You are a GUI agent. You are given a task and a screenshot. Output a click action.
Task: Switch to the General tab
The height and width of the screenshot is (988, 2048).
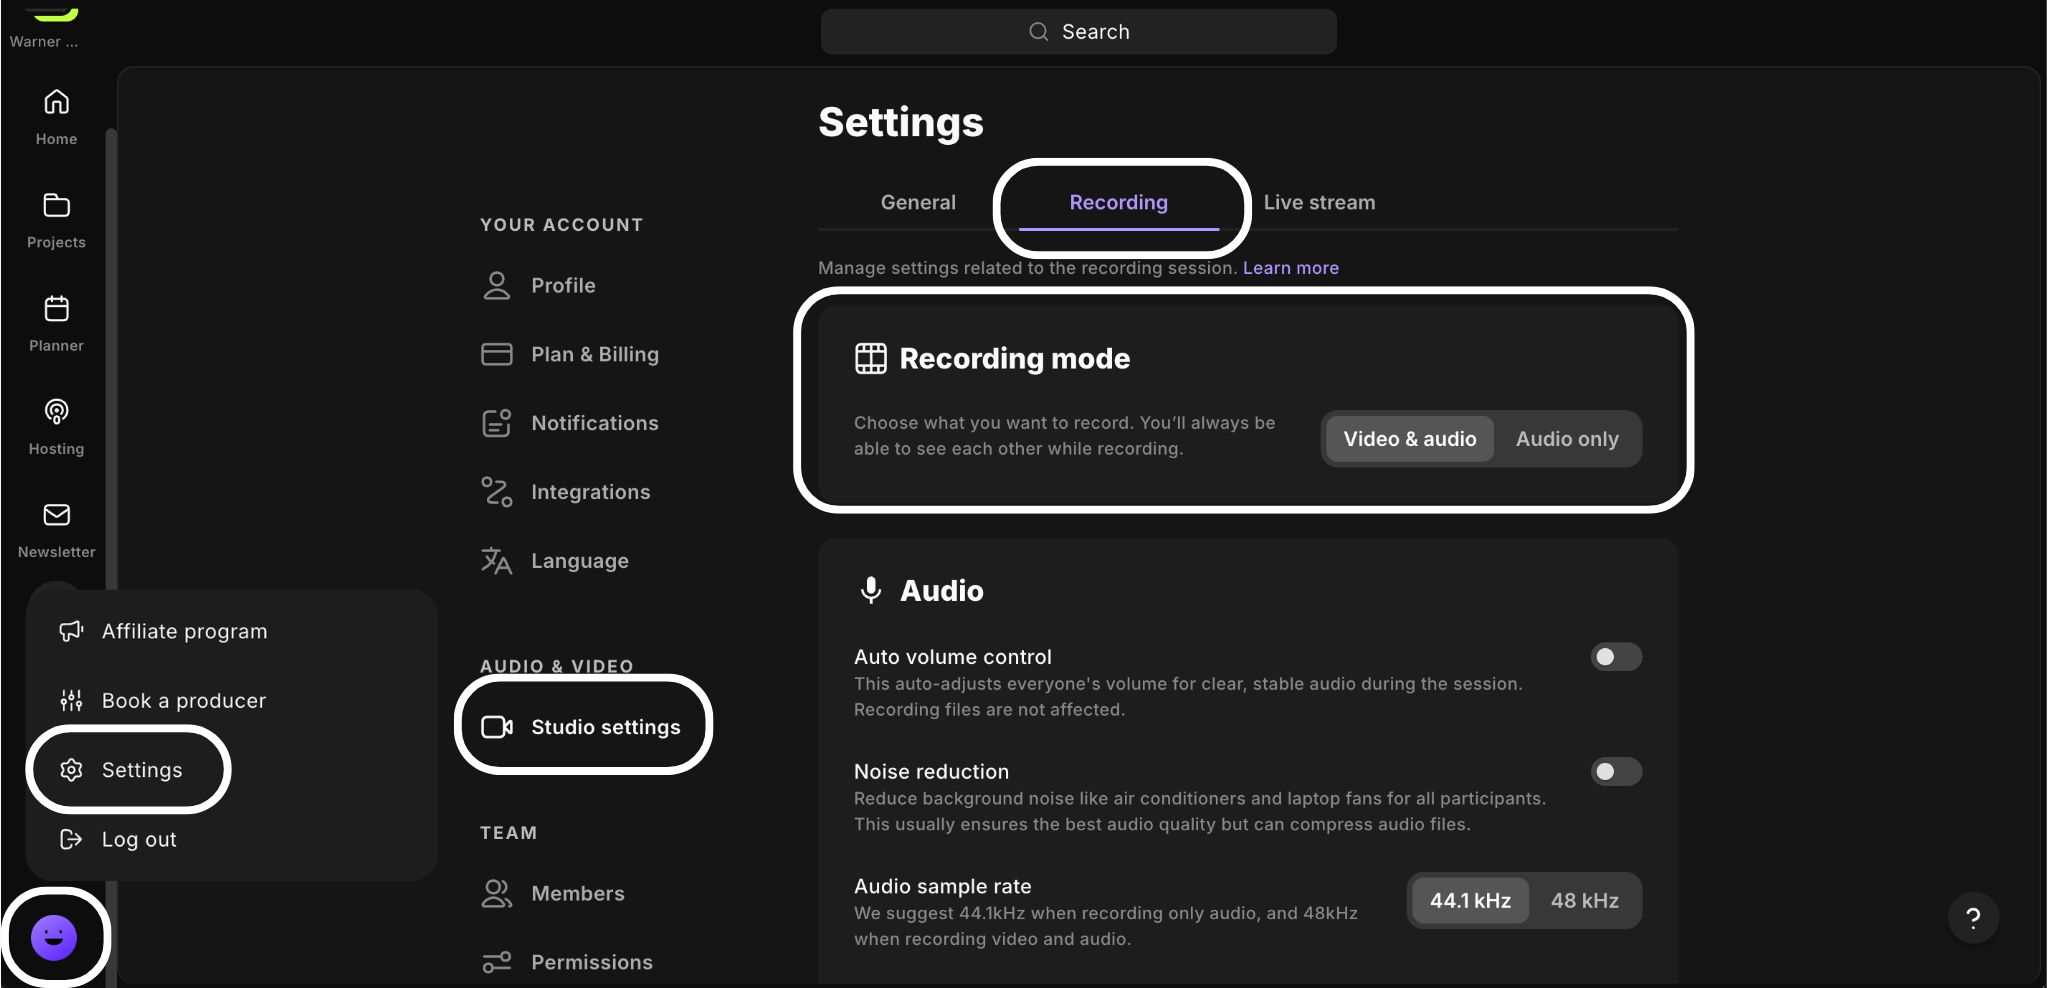tap(918, 202)
